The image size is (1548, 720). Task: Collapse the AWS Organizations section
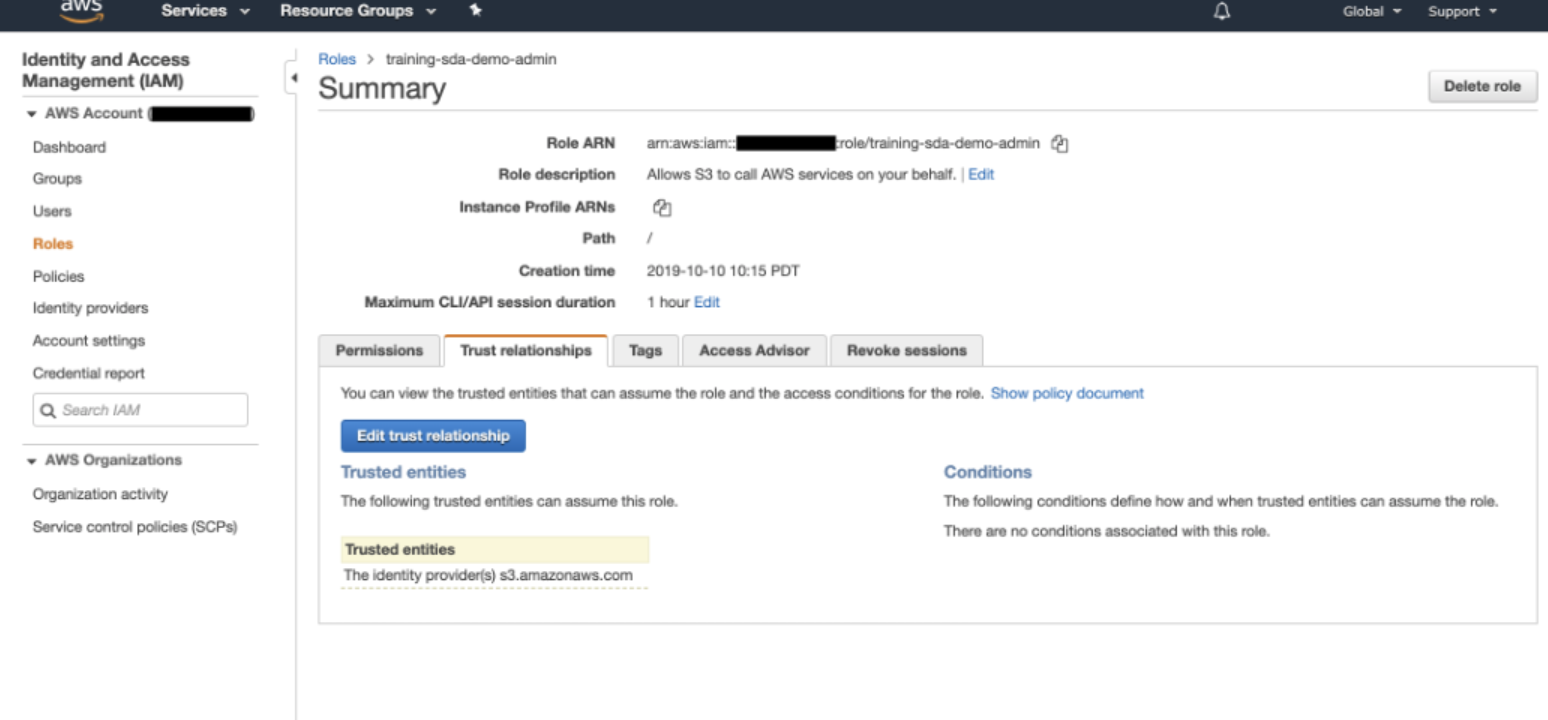click(31, 461)
